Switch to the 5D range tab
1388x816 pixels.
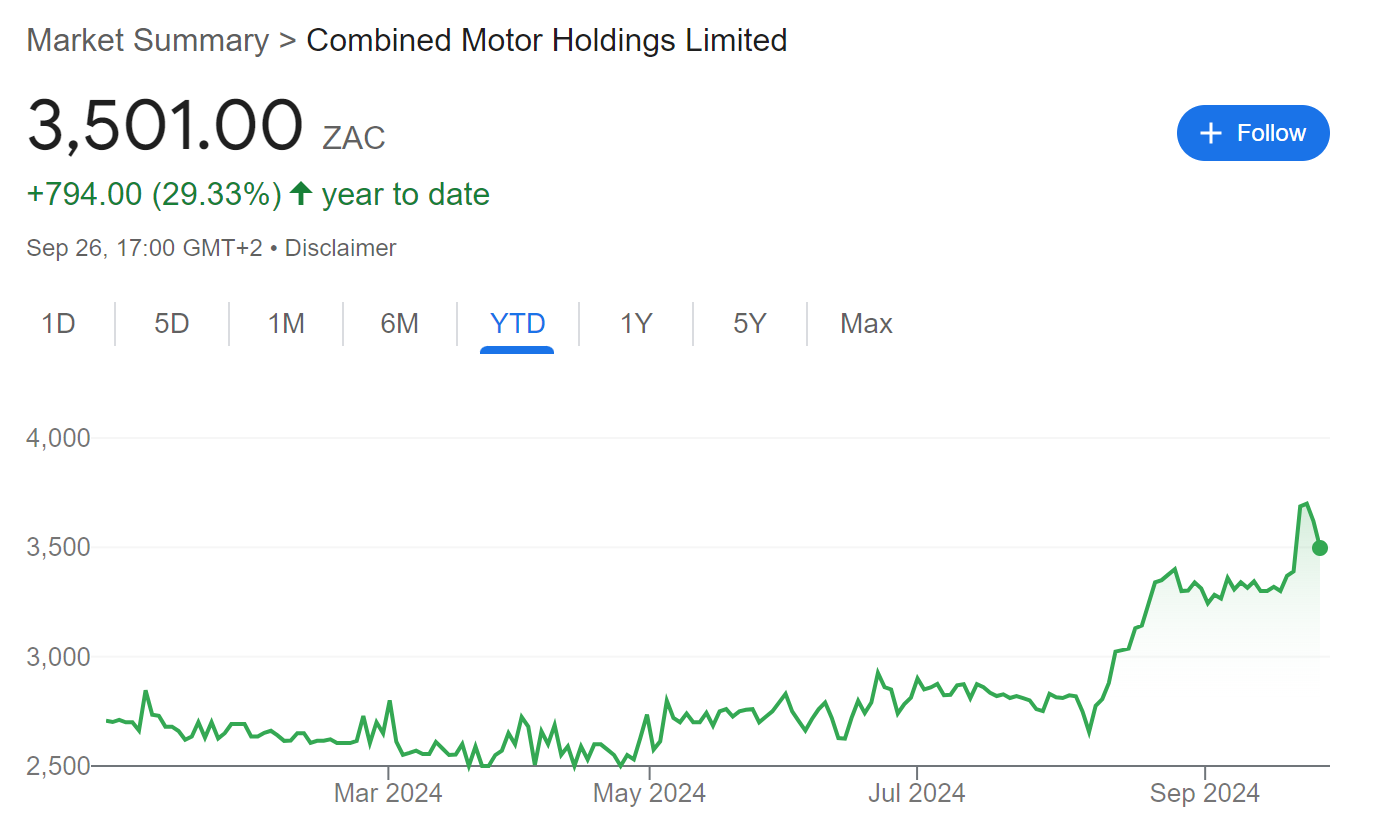point(172,324)
